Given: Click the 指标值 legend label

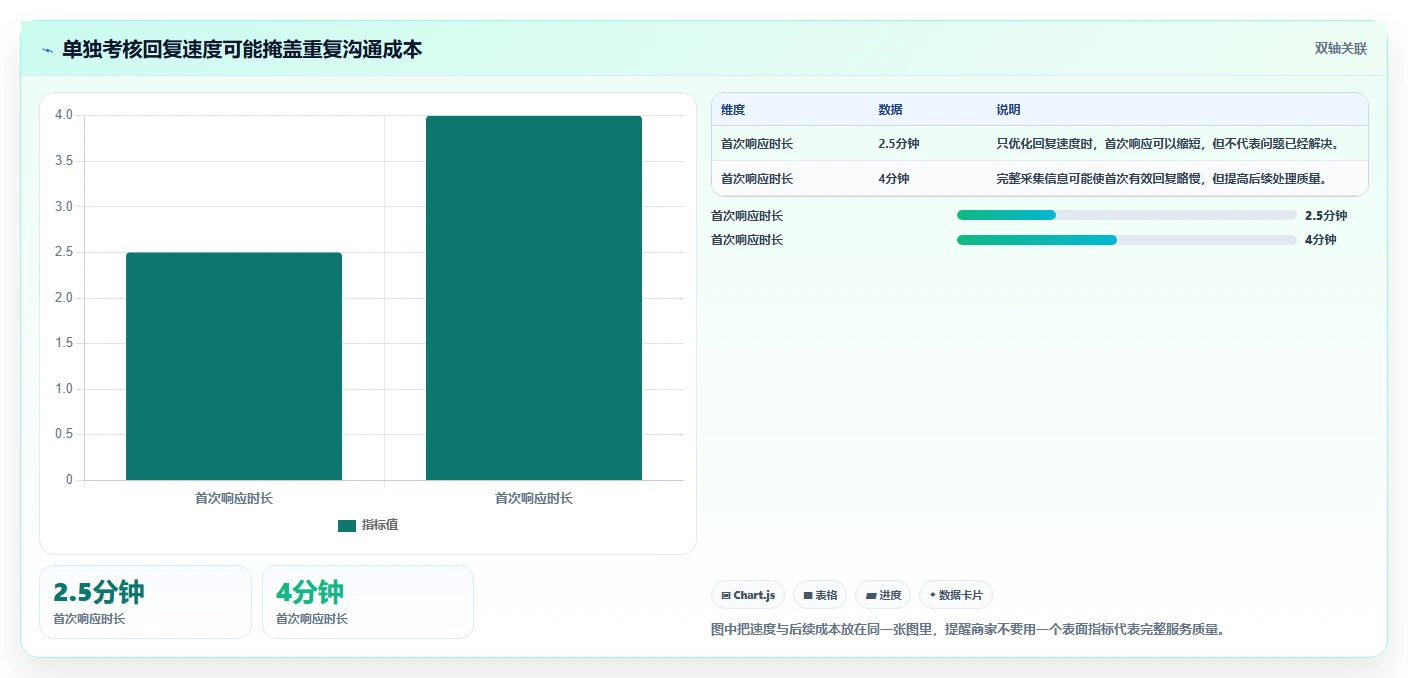Looking at the screenshot, I should [380, 525].
